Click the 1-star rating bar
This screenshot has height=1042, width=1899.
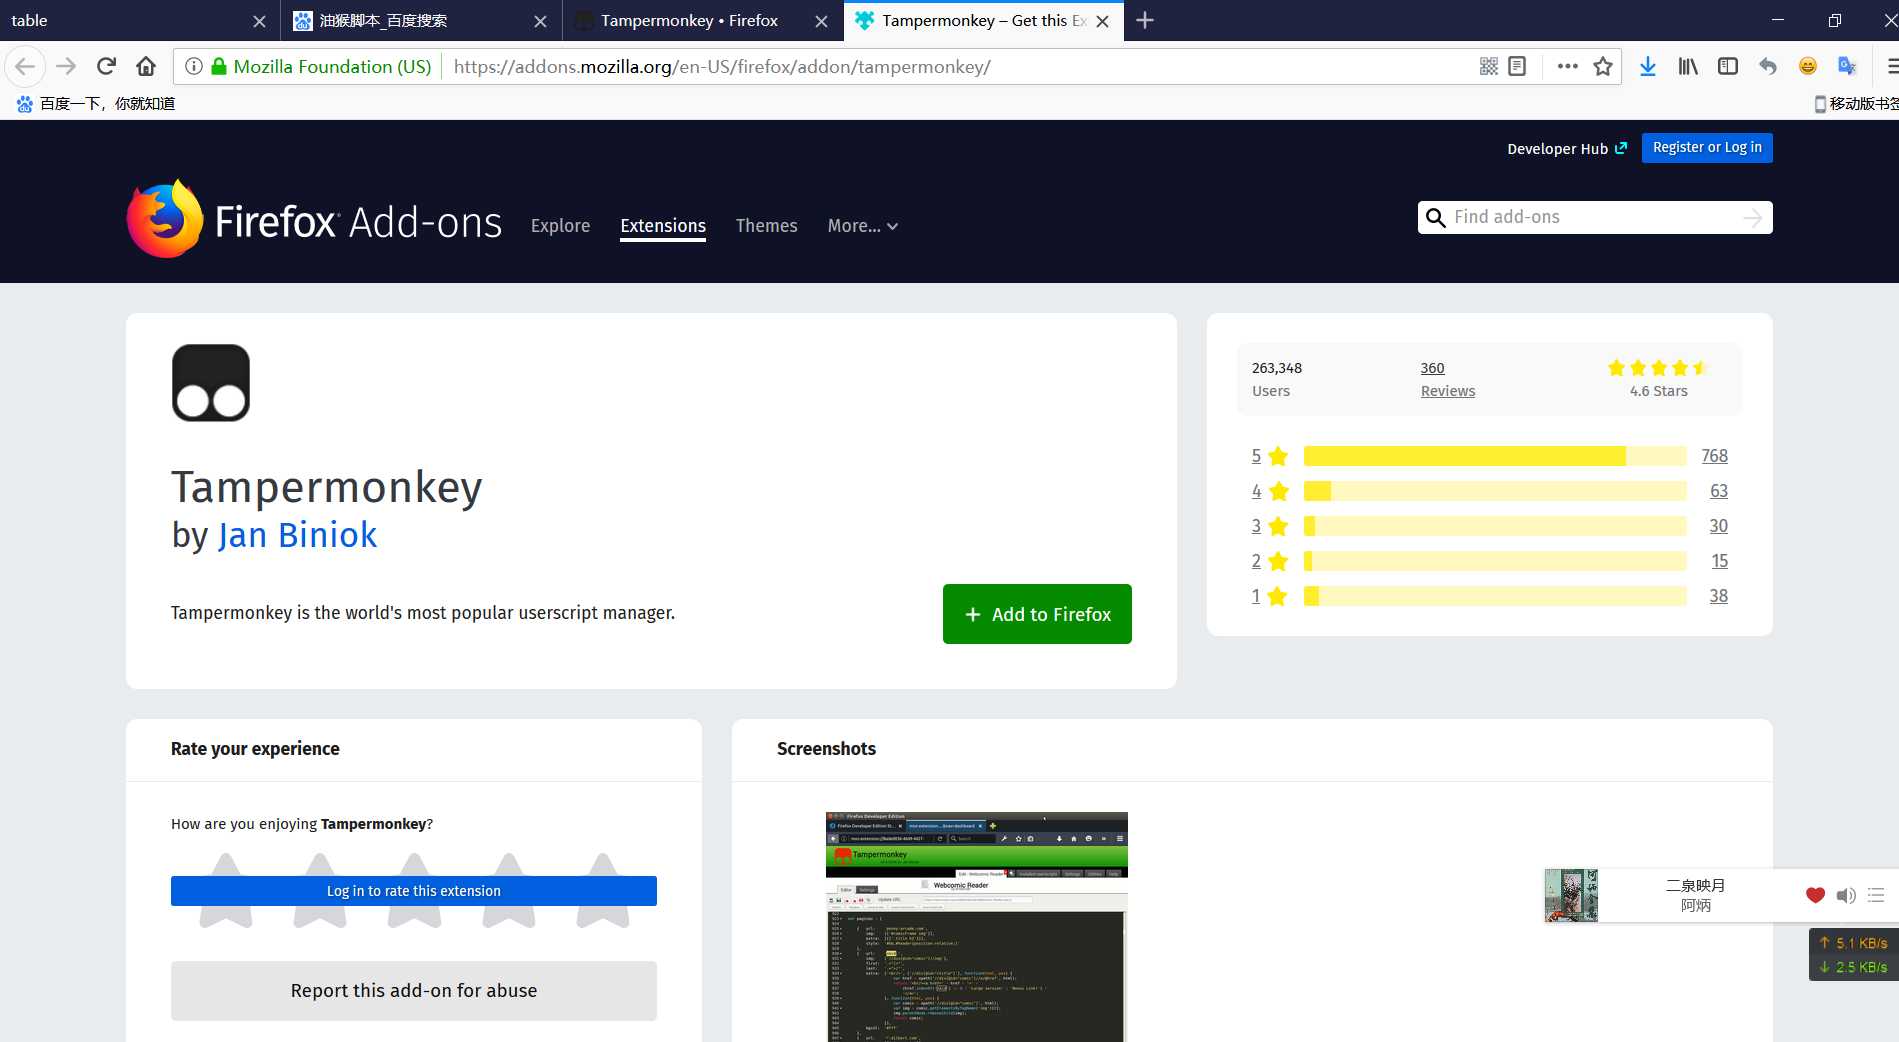click(x=1495, y=596)
